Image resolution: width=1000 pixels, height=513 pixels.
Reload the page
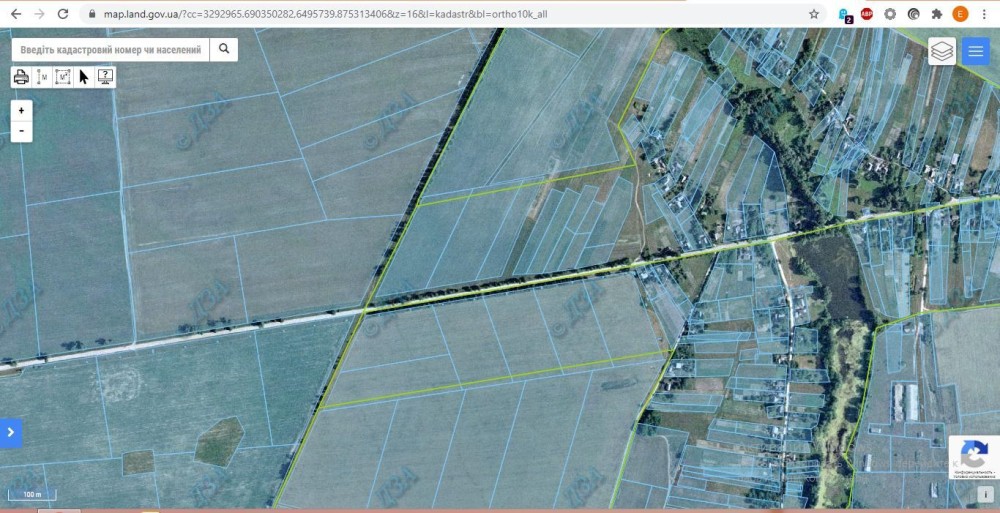tap(63, 14)
